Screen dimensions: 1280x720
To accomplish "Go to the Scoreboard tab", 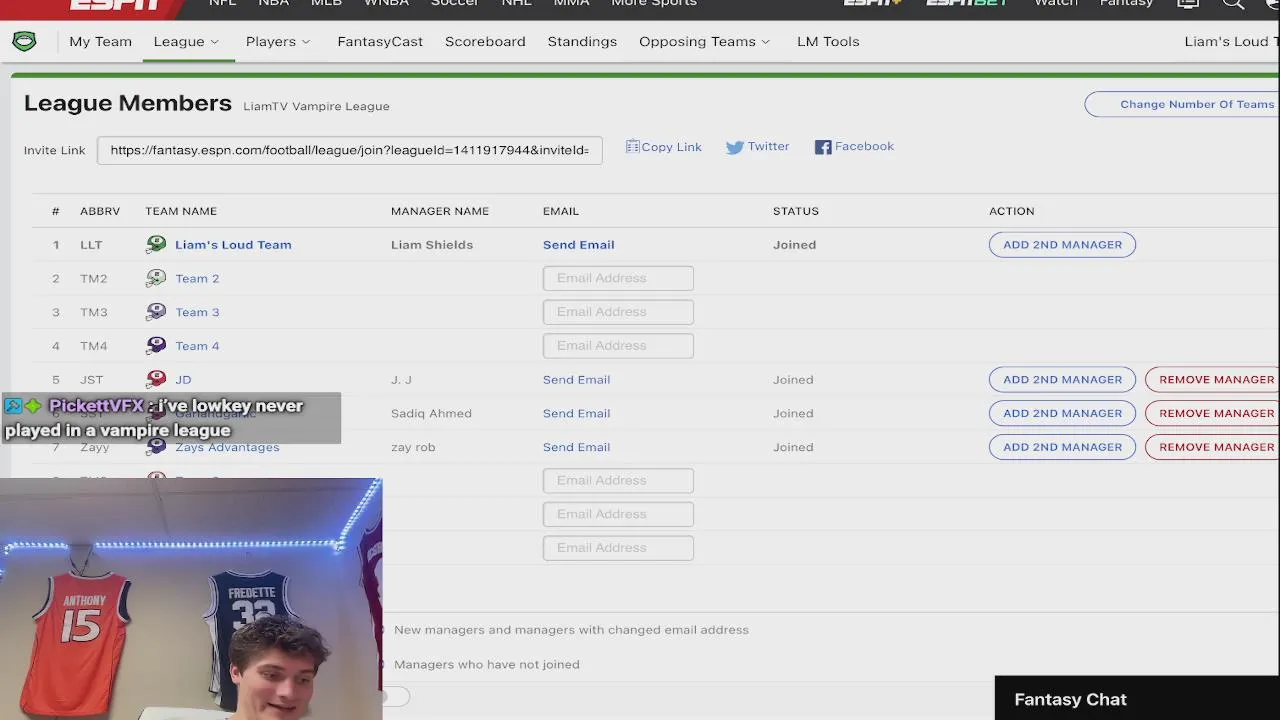I will click(485, 41).
